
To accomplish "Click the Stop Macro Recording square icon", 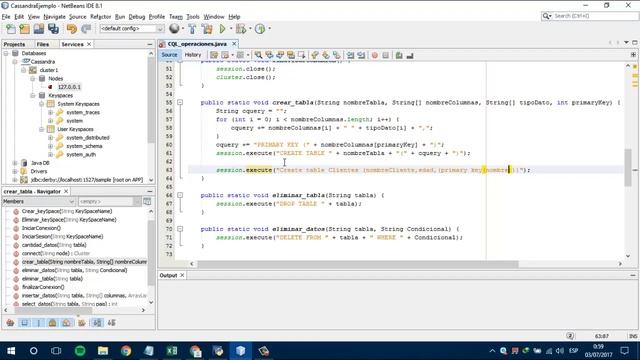I will pyautogui.click(x=386, y=55).
